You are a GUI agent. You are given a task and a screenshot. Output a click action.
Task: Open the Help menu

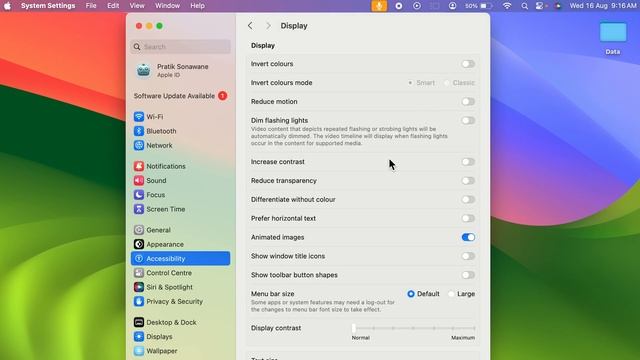coord(198,6)
